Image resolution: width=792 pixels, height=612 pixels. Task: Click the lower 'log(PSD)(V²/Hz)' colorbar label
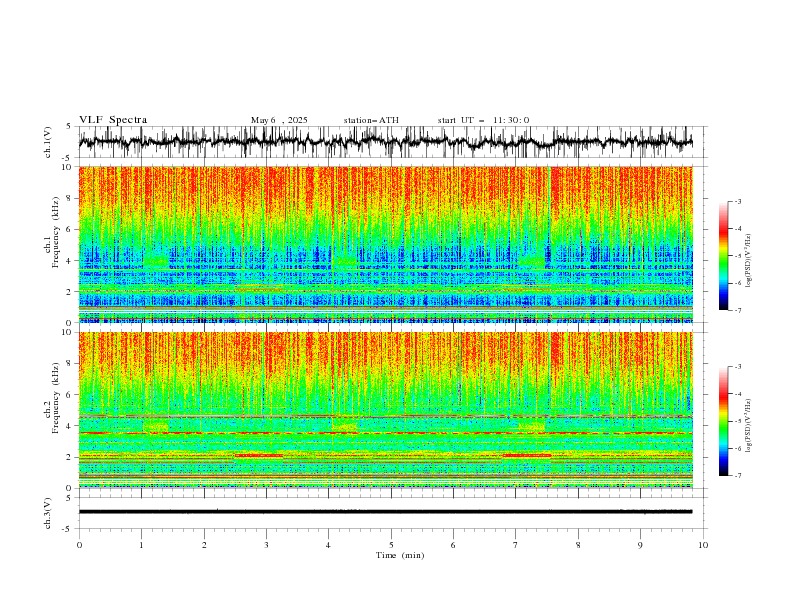click(749, 426)
